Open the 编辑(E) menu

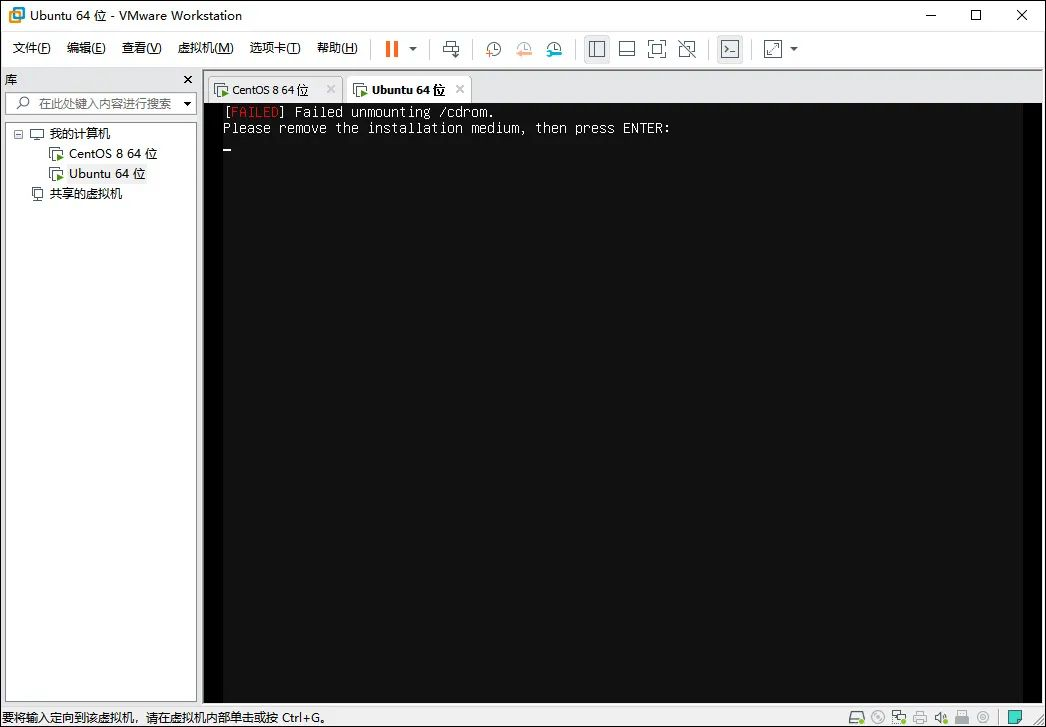pos(86,48)
